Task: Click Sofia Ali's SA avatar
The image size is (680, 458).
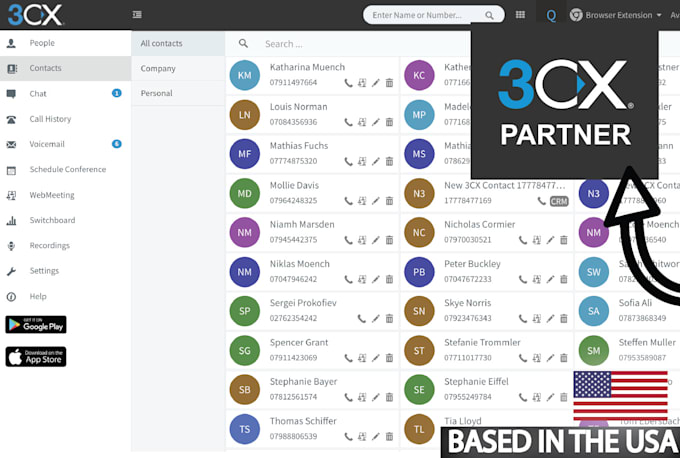Action: tap(594, 311)
